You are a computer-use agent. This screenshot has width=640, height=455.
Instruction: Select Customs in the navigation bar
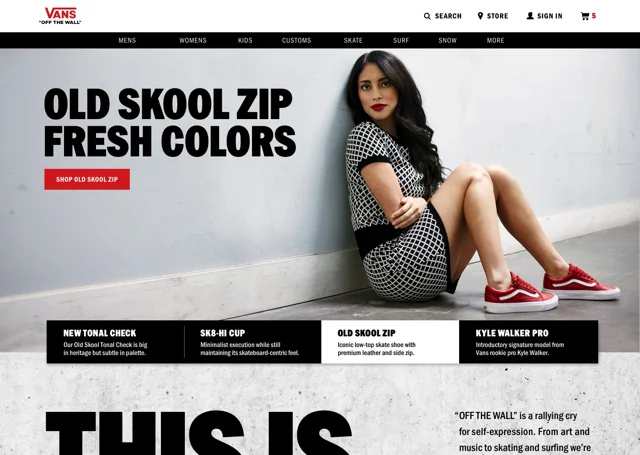[x=296, y=40]
